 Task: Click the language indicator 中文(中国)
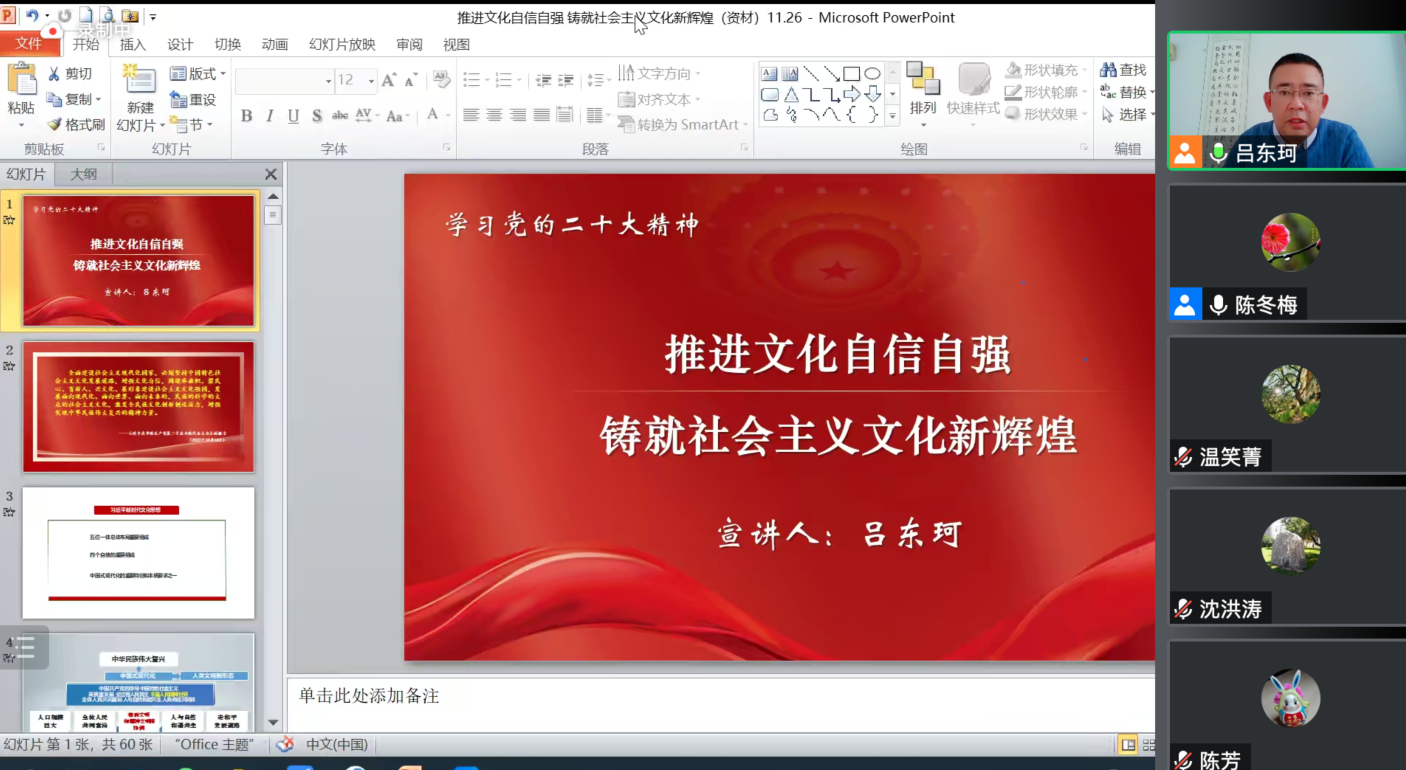pos(336,744)
